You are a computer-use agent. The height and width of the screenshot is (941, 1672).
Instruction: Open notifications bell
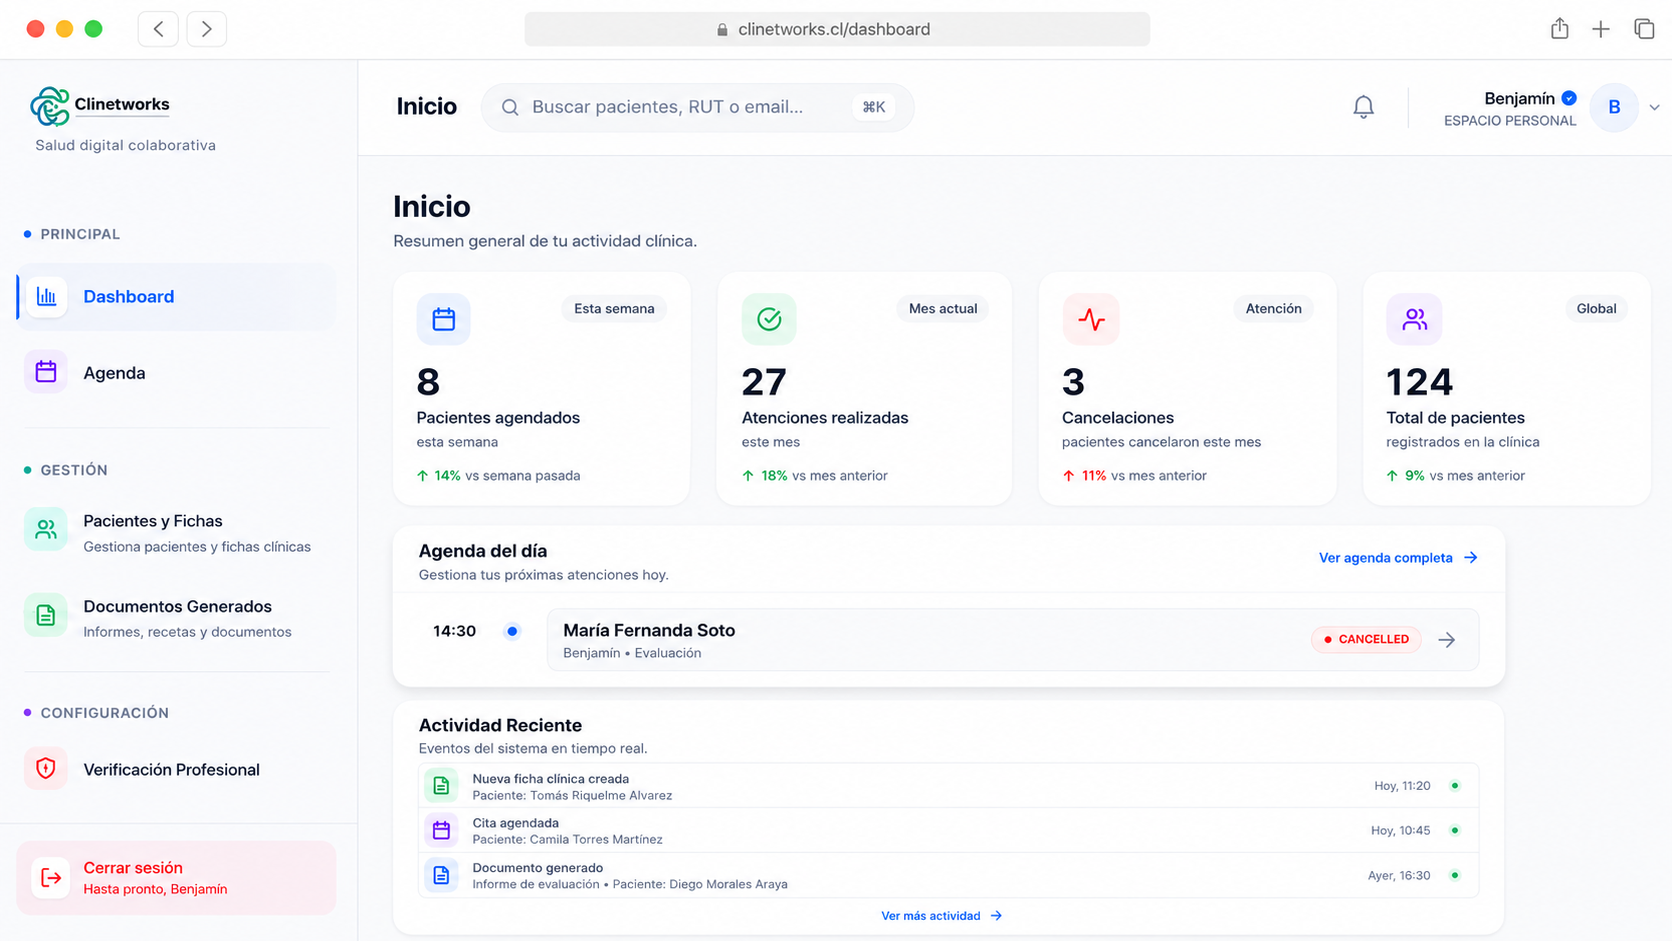point(1363,107)
